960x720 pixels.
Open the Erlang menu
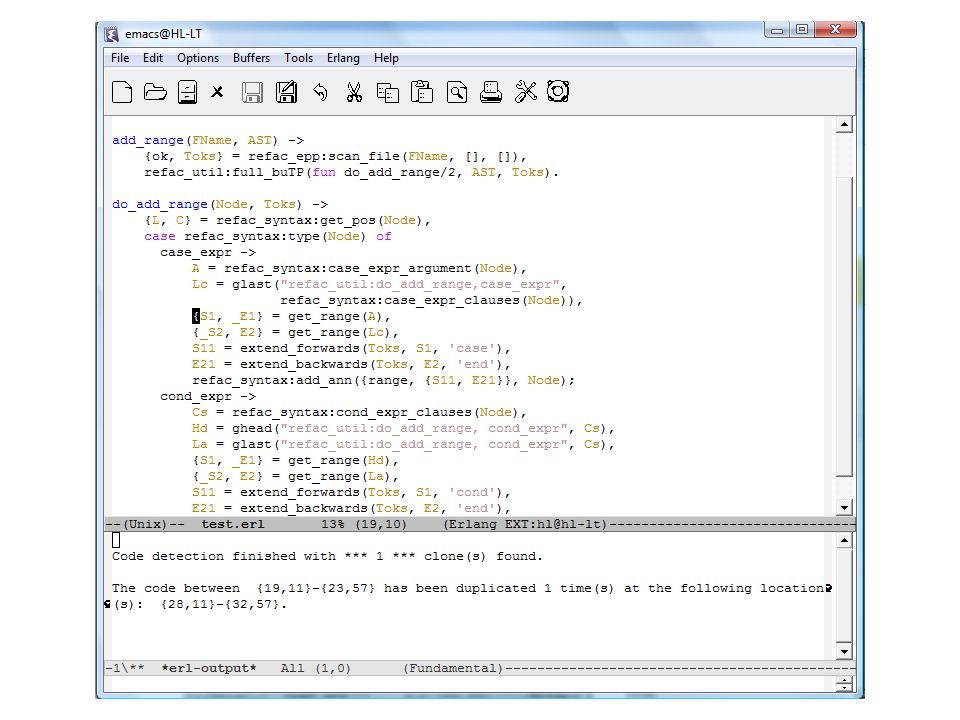coord(343,58)
